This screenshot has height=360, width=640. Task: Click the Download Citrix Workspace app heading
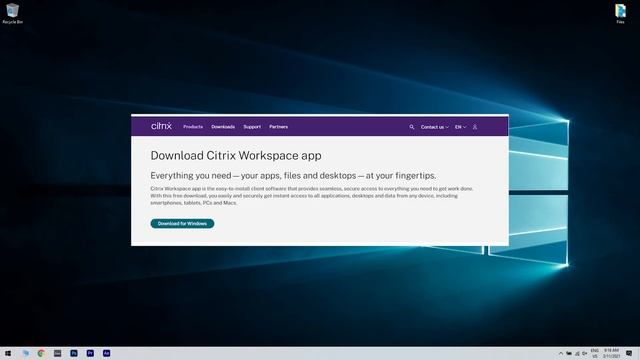pos(236,156)
